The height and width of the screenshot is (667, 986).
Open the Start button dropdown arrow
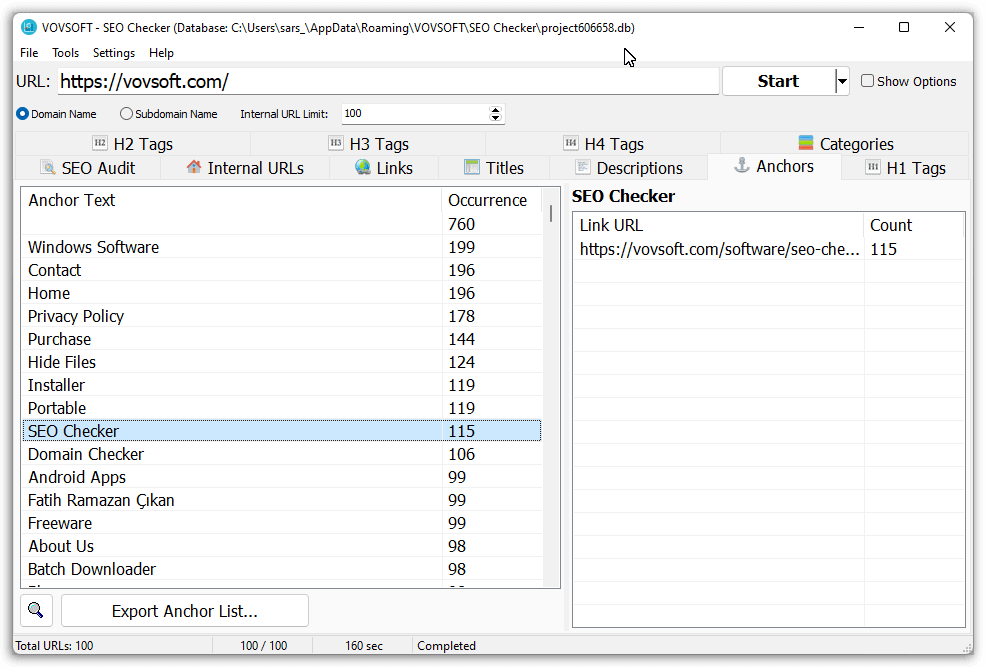[x=842, y=81]
